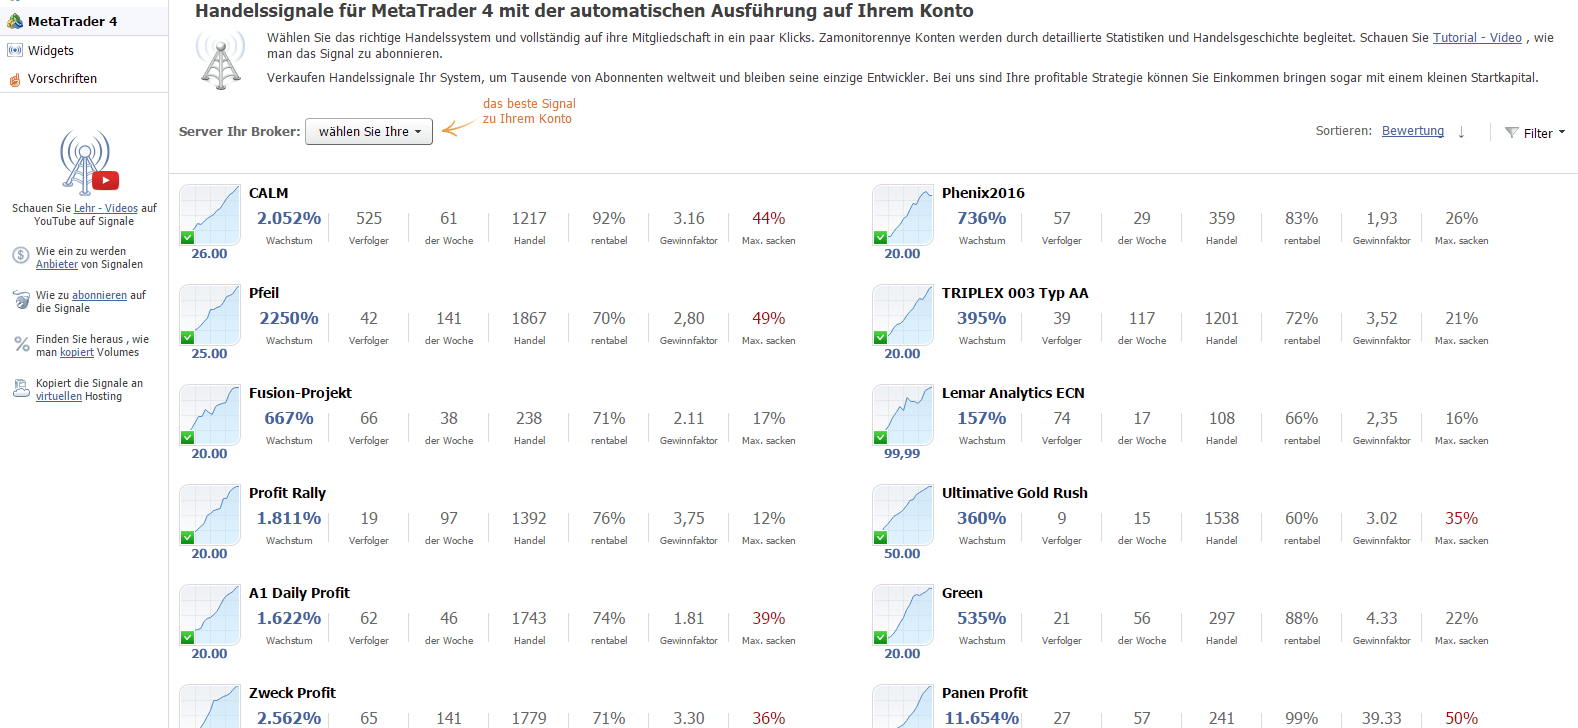This screenshot has width=1578, height=728.
Task: Open the Tutorial - Video link
Action: 1477,37
